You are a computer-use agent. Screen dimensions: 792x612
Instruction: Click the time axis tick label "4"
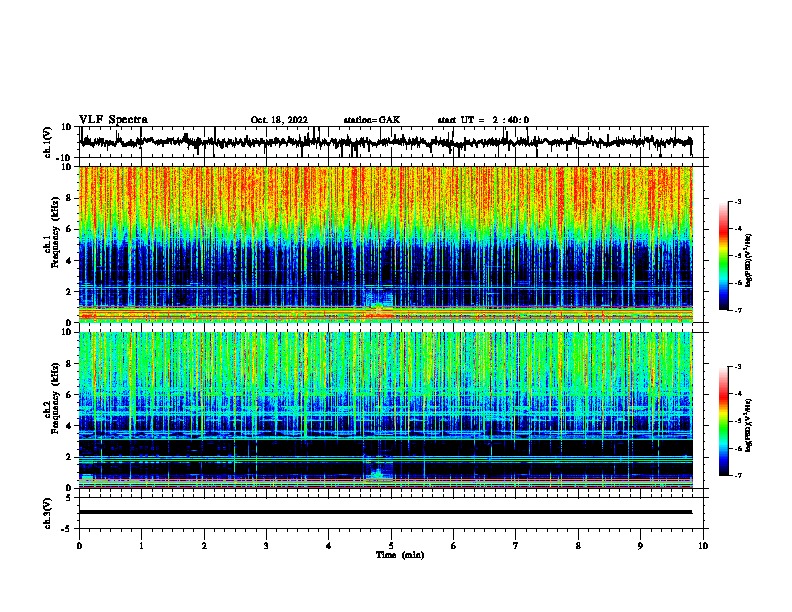[x=329, y=546]
